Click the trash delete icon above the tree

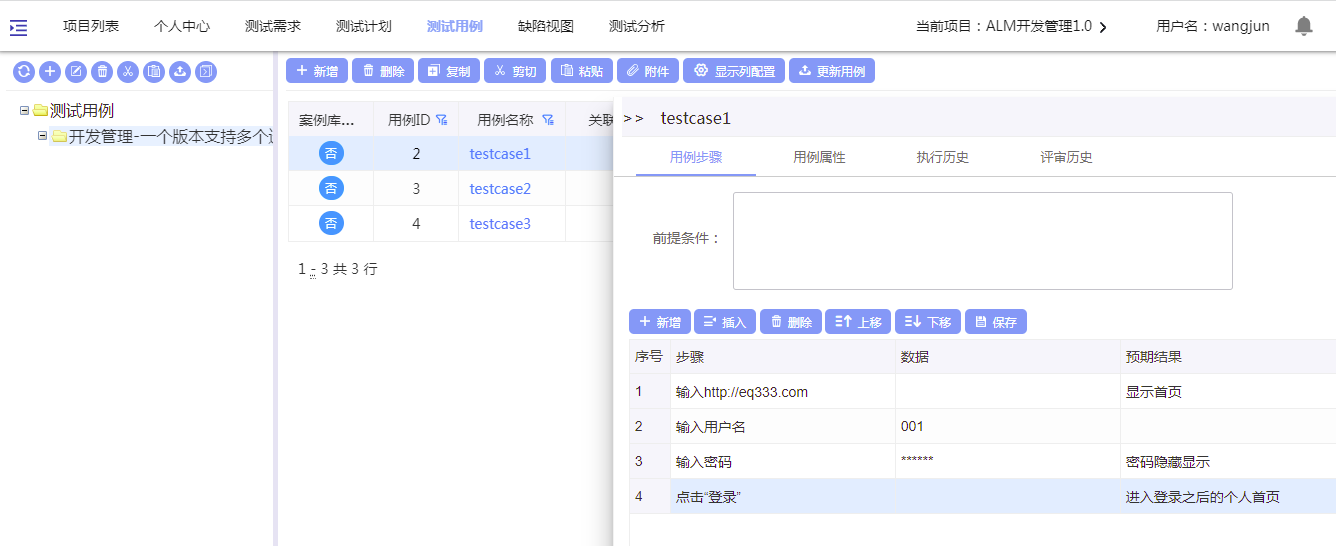(102, 71)
